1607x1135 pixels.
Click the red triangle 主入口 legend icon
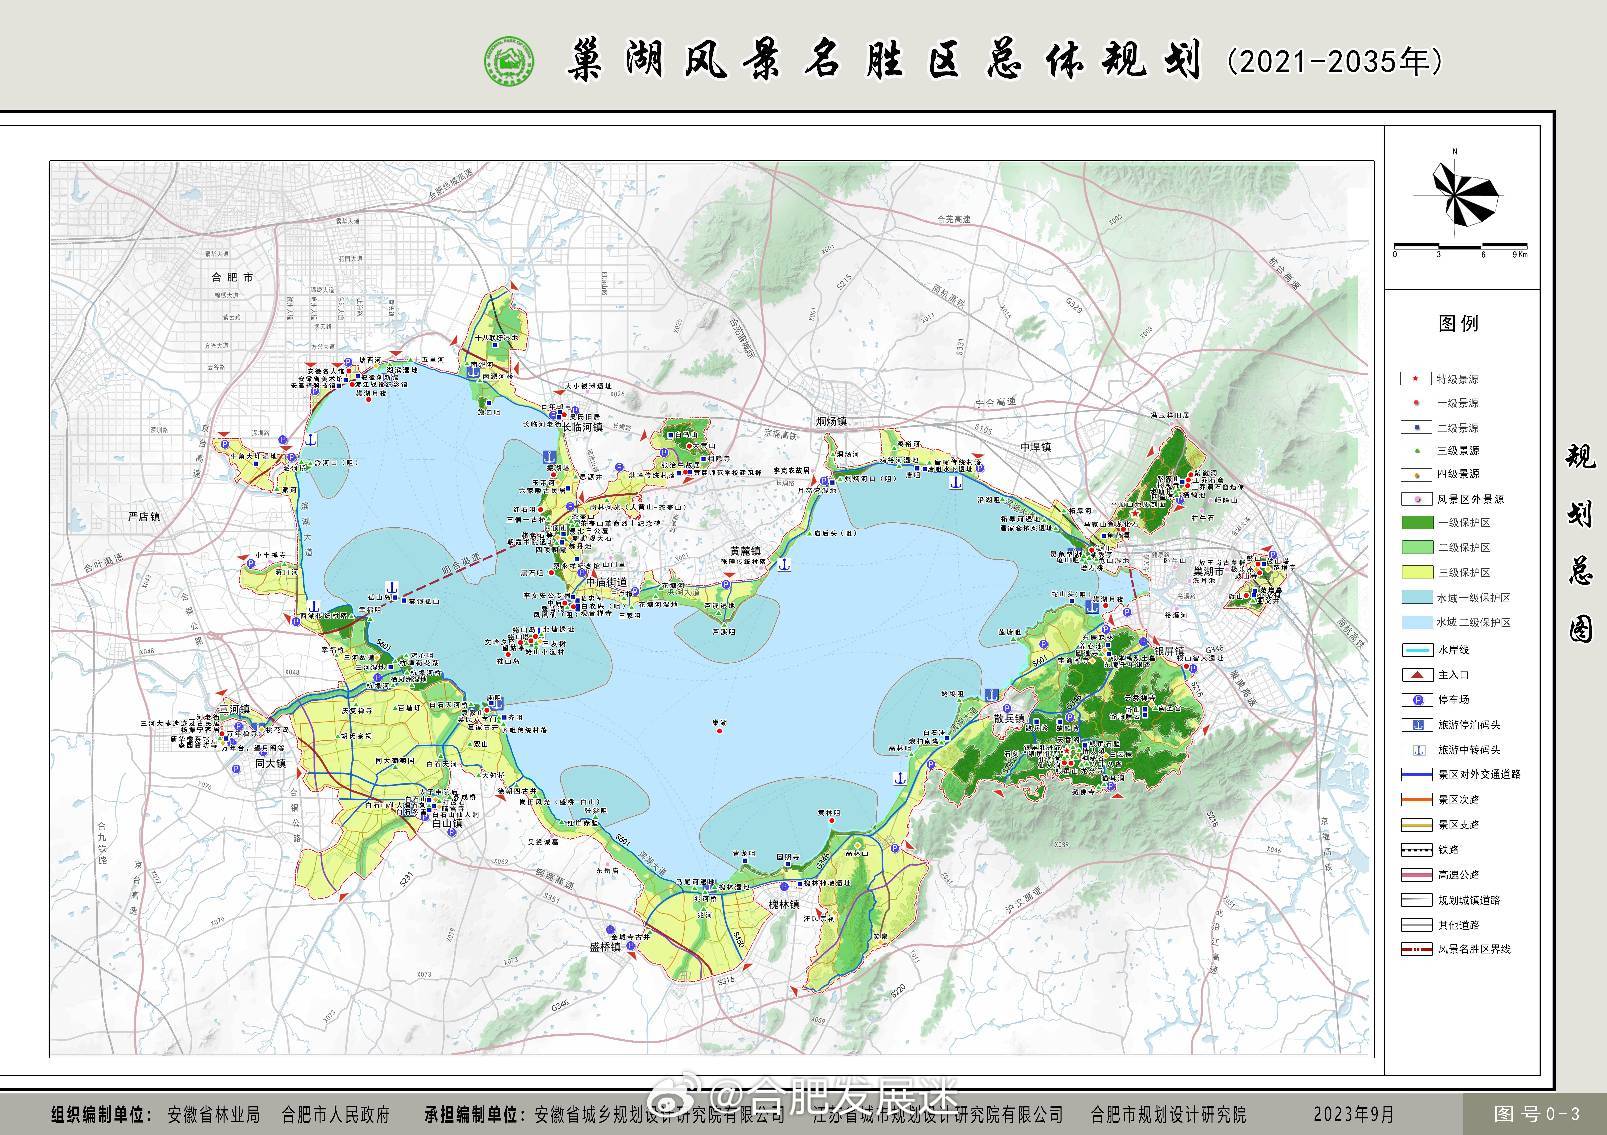pyautogui.click(x=1417, y=675)
